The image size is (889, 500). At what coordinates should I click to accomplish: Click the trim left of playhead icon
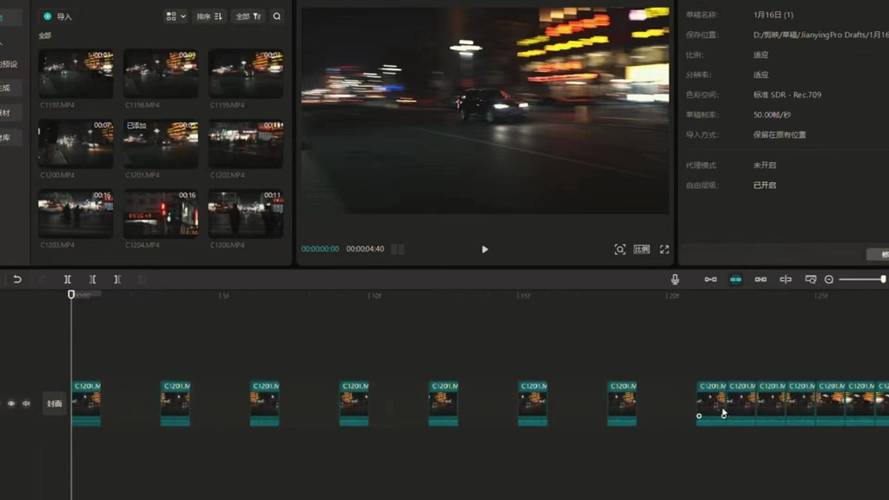(92, 280)
